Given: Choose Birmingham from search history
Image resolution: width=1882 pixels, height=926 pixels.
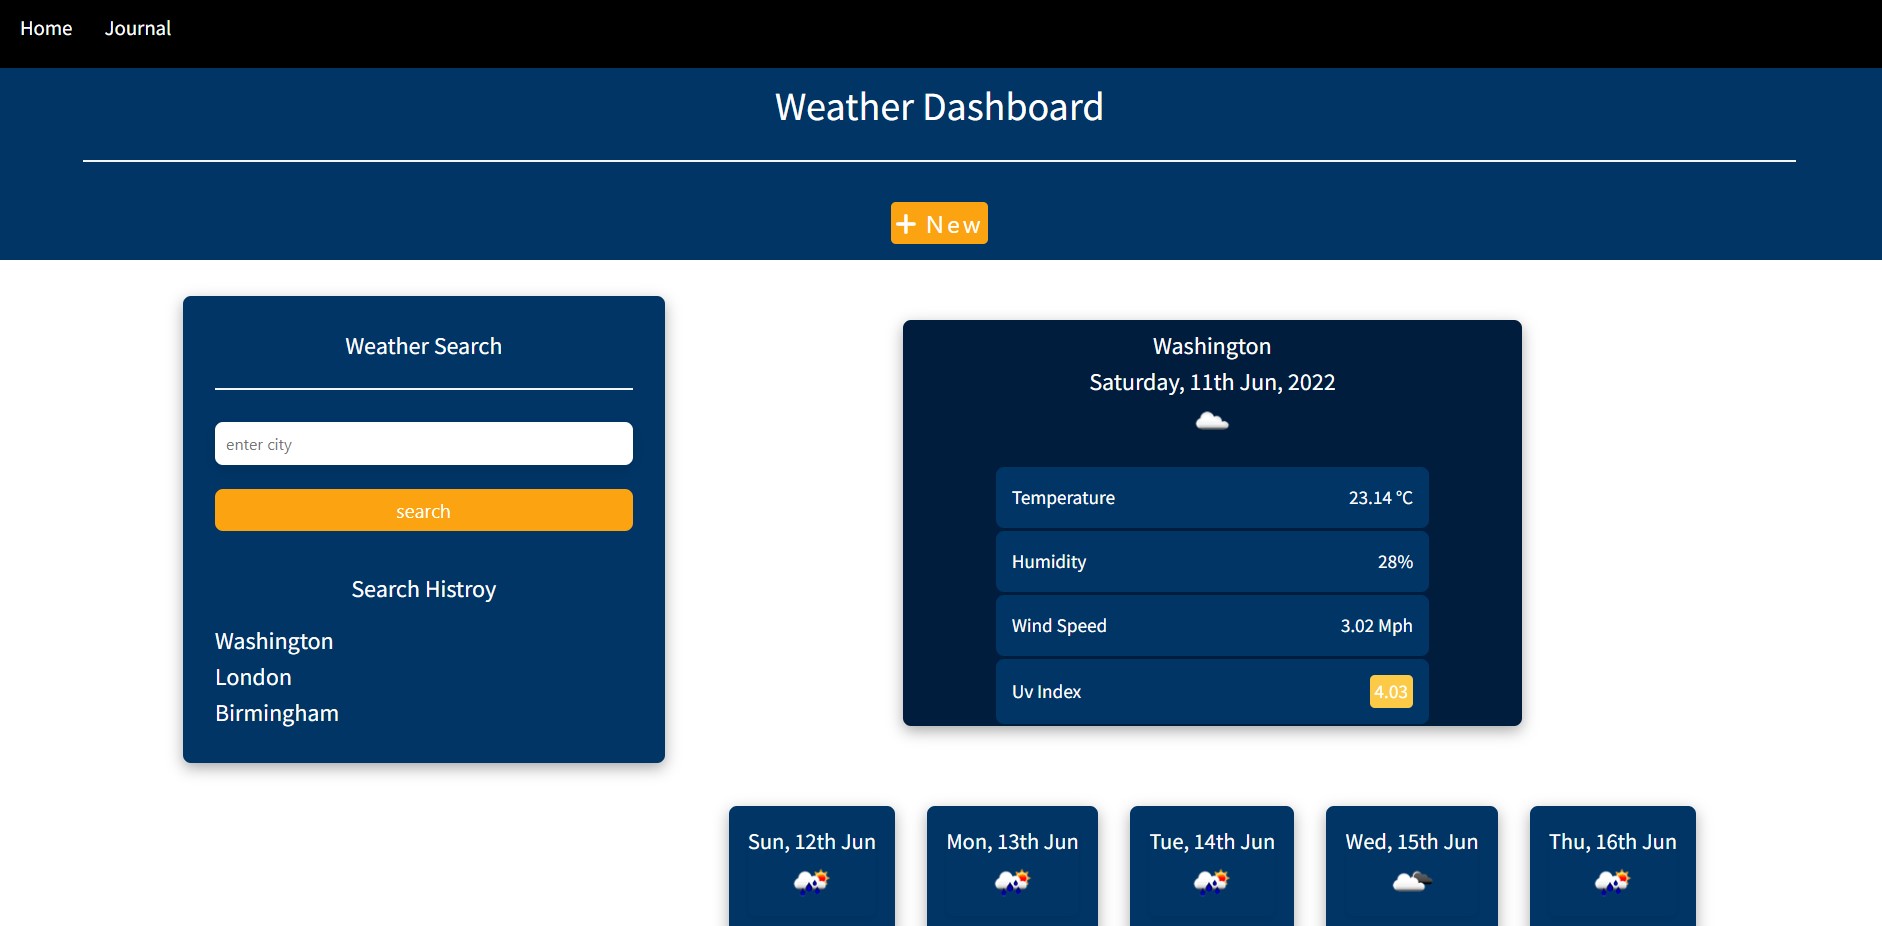Looking at the screenshot, I should coord(277,713).
